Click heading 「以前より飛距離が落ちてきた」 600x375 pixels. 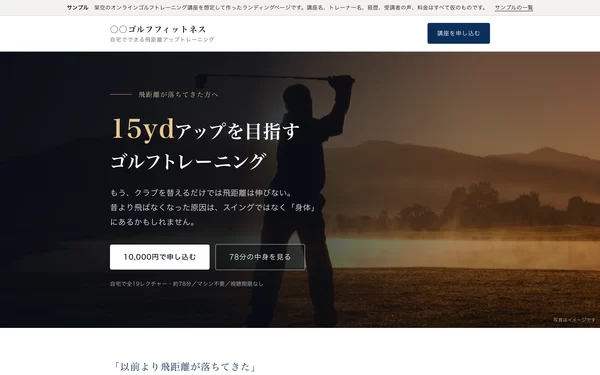coord(184,367)
